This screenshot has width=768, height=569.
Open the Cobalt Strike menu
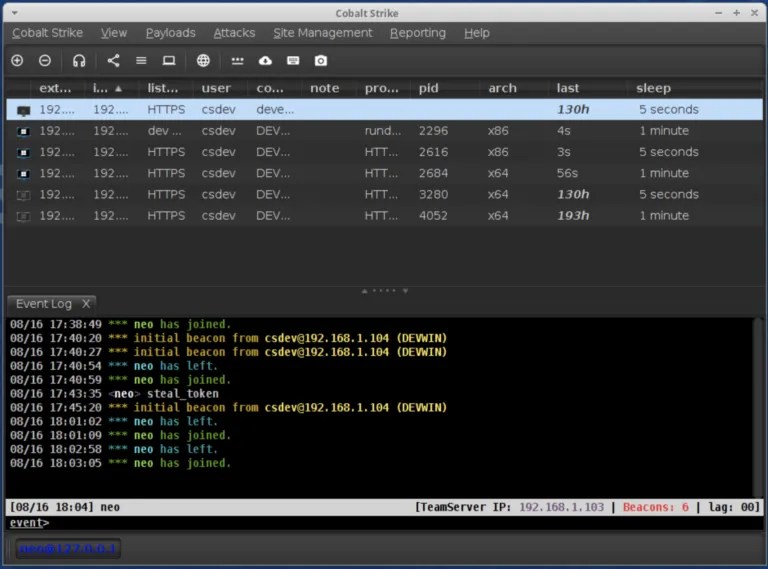[x=48, y=33]
